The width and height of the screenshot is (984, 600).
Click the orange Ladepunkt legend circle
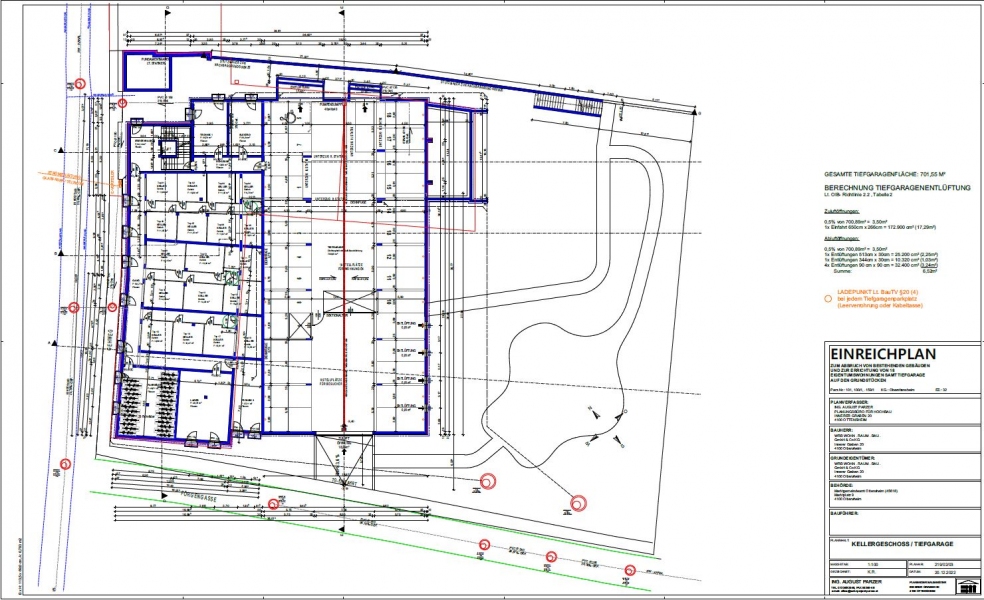point(827,297)
